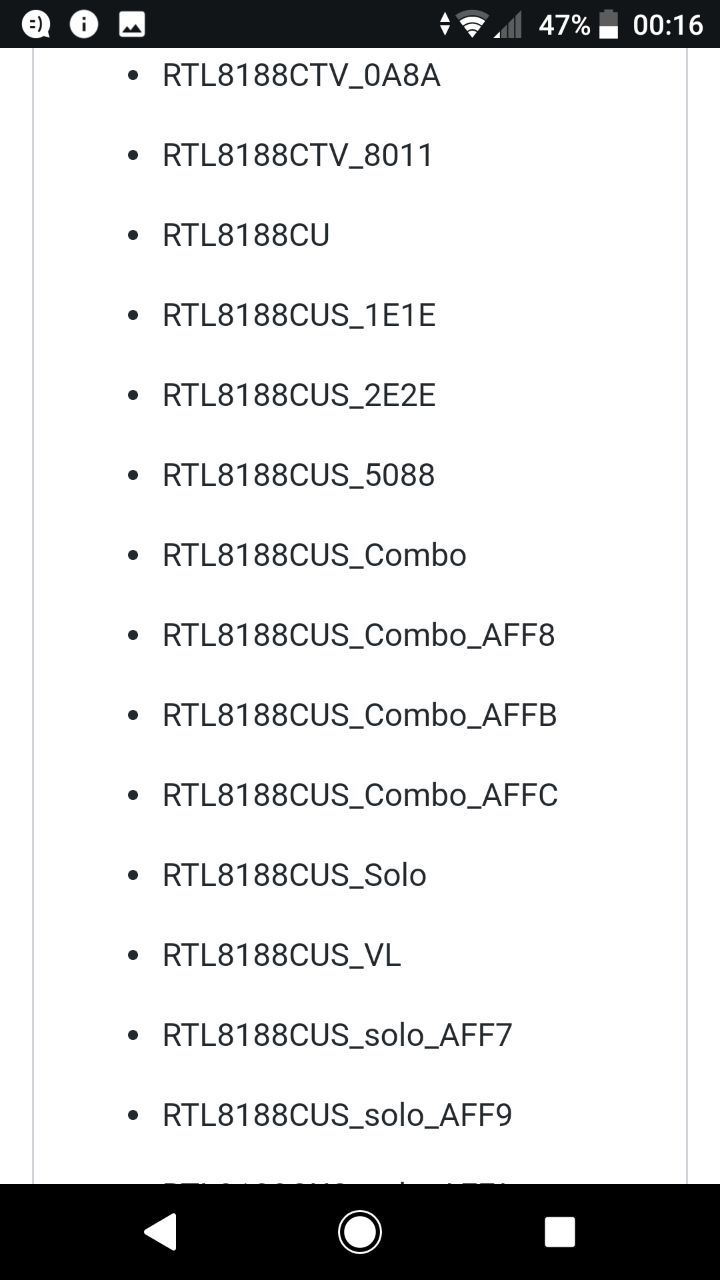This screenshot has height=1280, width=720.
Task: Tap the 00:16 clock in status bar
Action: tap(668, 25)
